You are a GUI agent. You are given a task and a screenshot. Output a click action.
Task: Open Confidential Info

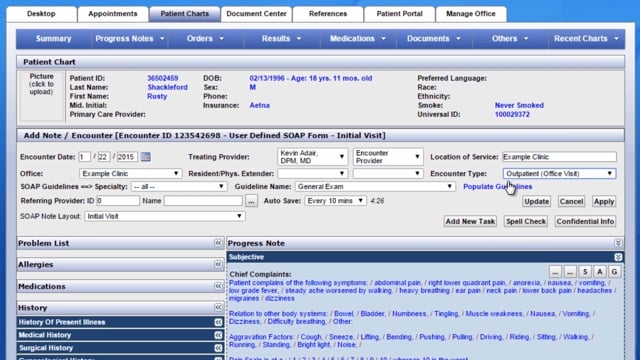pyautogui.click(x=585, y=221)
